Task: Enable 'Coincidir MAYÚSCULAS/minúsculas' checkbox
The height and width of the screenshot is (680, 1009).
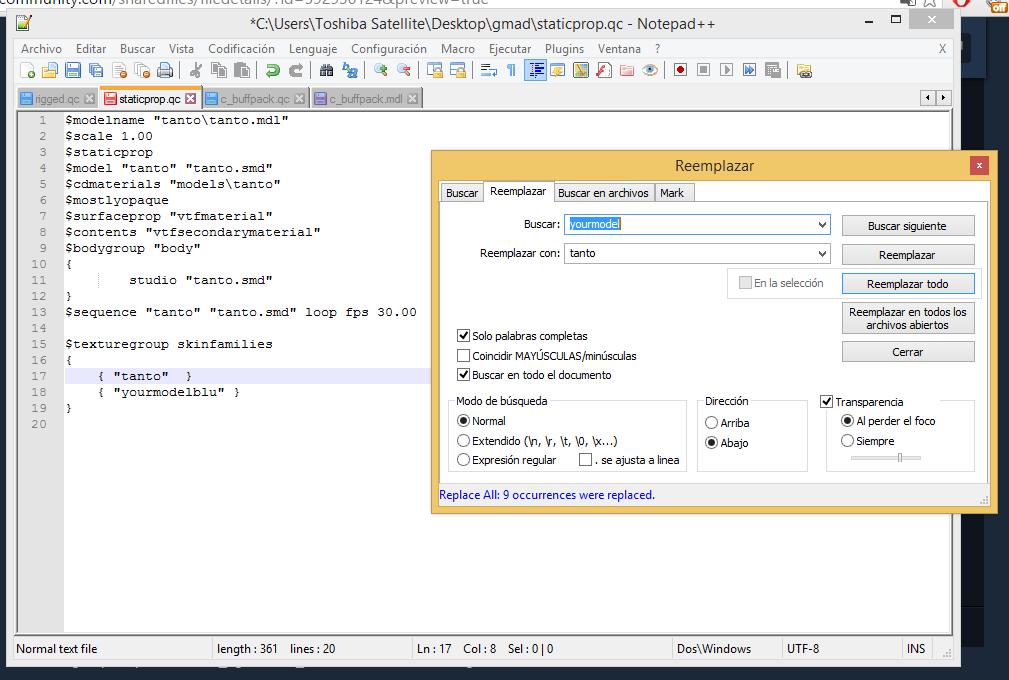Action: (464, 355)
